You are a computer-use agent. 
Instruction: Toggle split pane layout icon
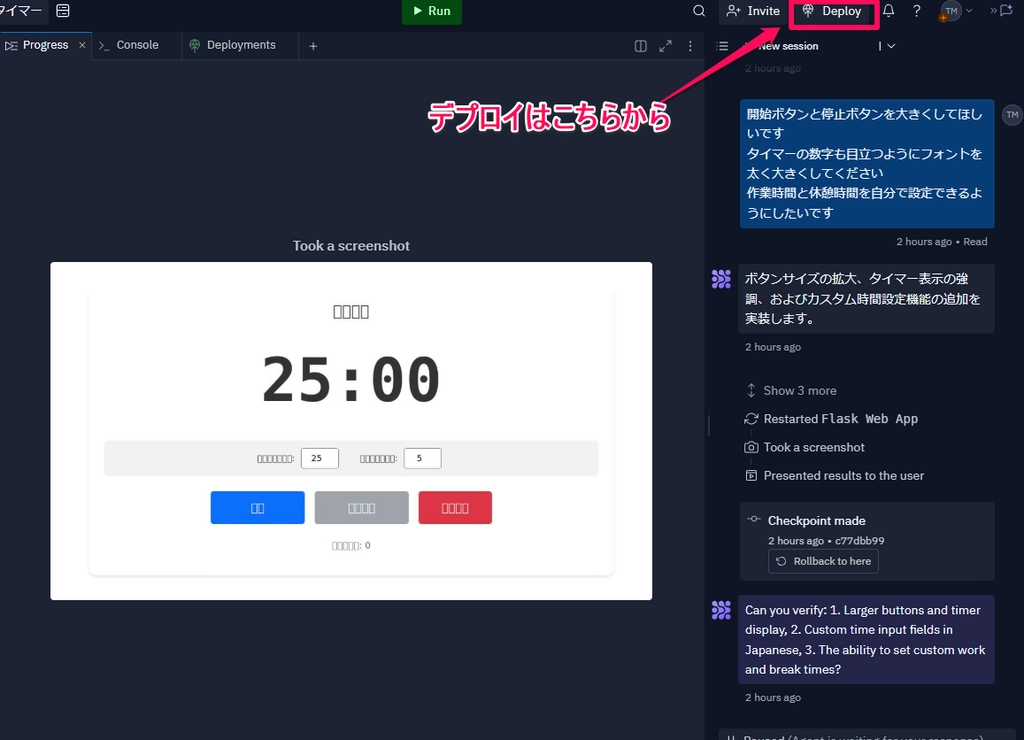click(x=641, y=46)
